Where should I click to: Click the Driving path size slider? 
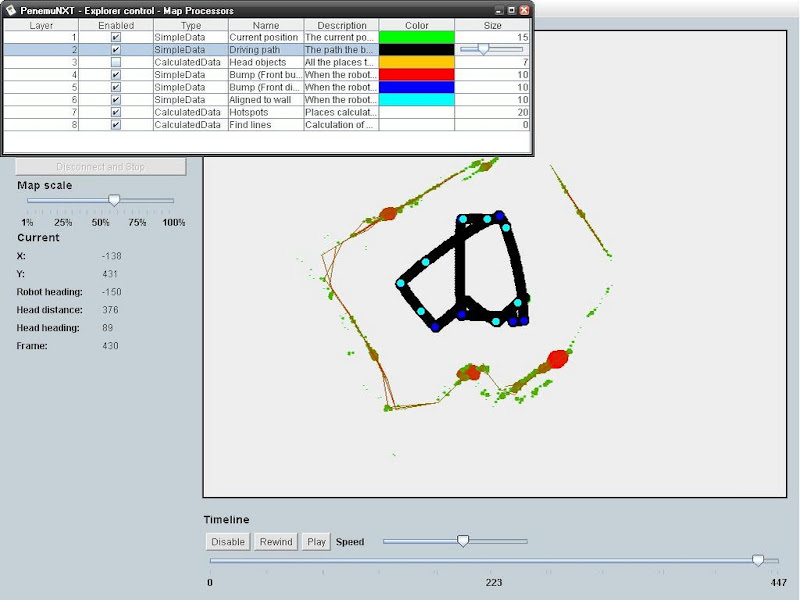point(484,49)
